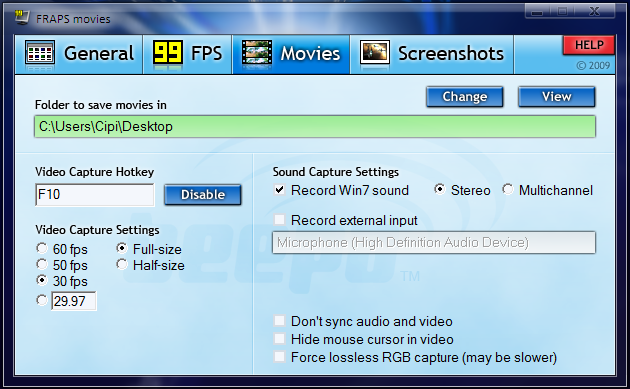630x389 pixels.
Task: Click the Video Capture Hotkey F10 field
Action: [95, 194]
